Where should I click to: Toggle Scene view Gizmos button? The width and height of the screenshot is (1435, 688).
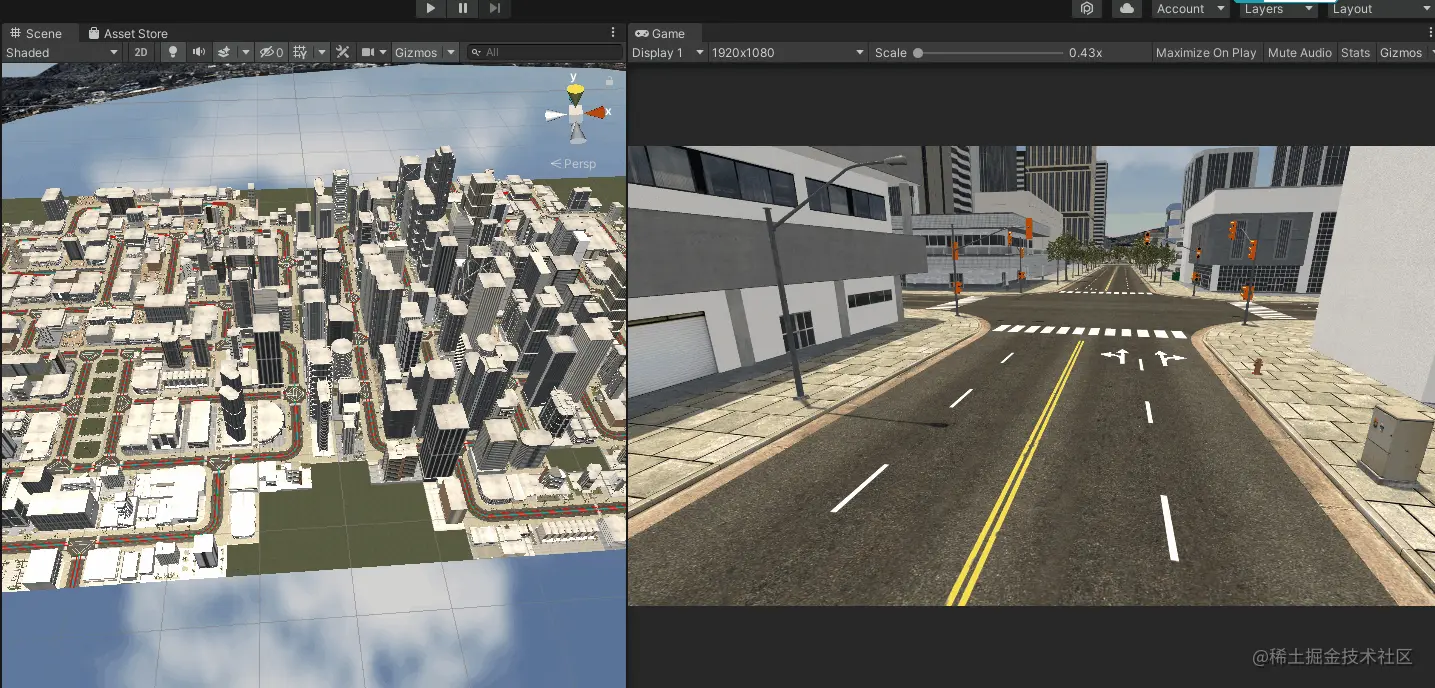(416, 52)
